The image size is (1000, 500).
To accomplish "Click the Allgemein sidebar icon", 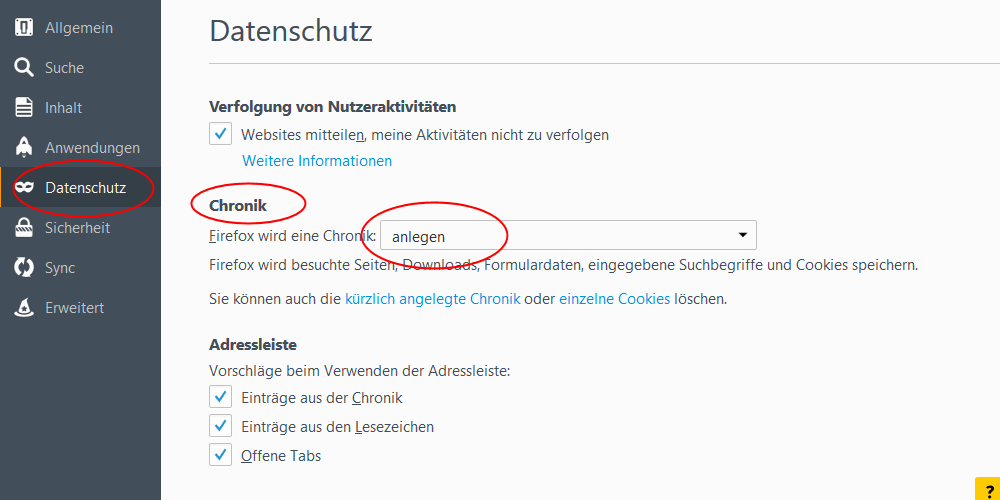I will [24, 28].
